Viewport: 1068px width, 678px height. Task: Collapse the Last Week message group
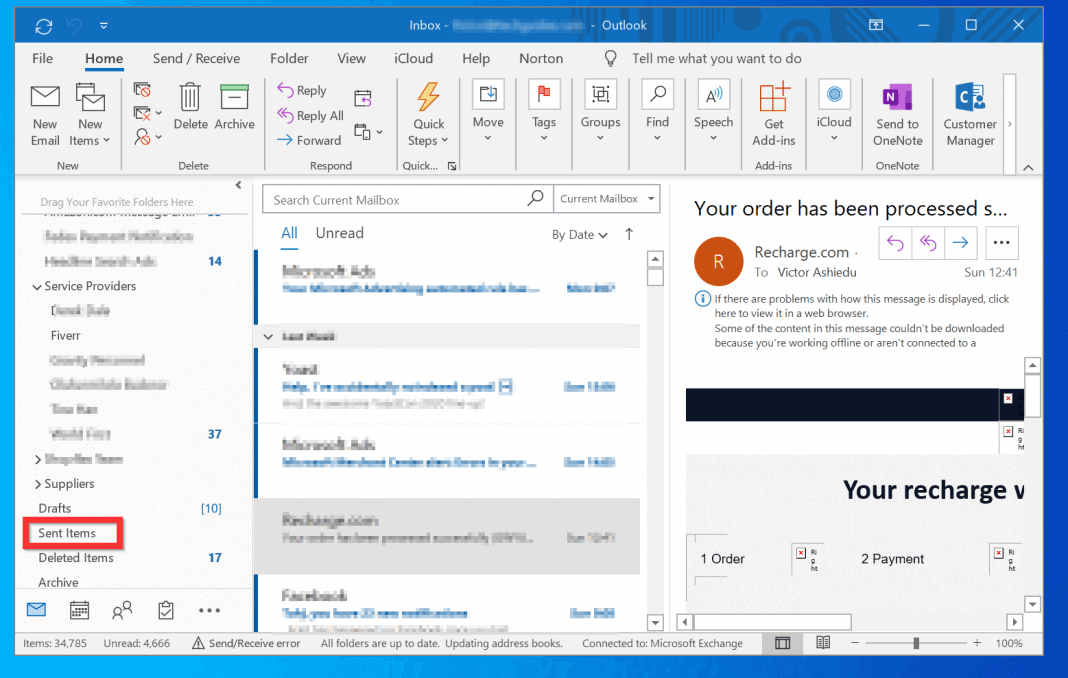268,337
